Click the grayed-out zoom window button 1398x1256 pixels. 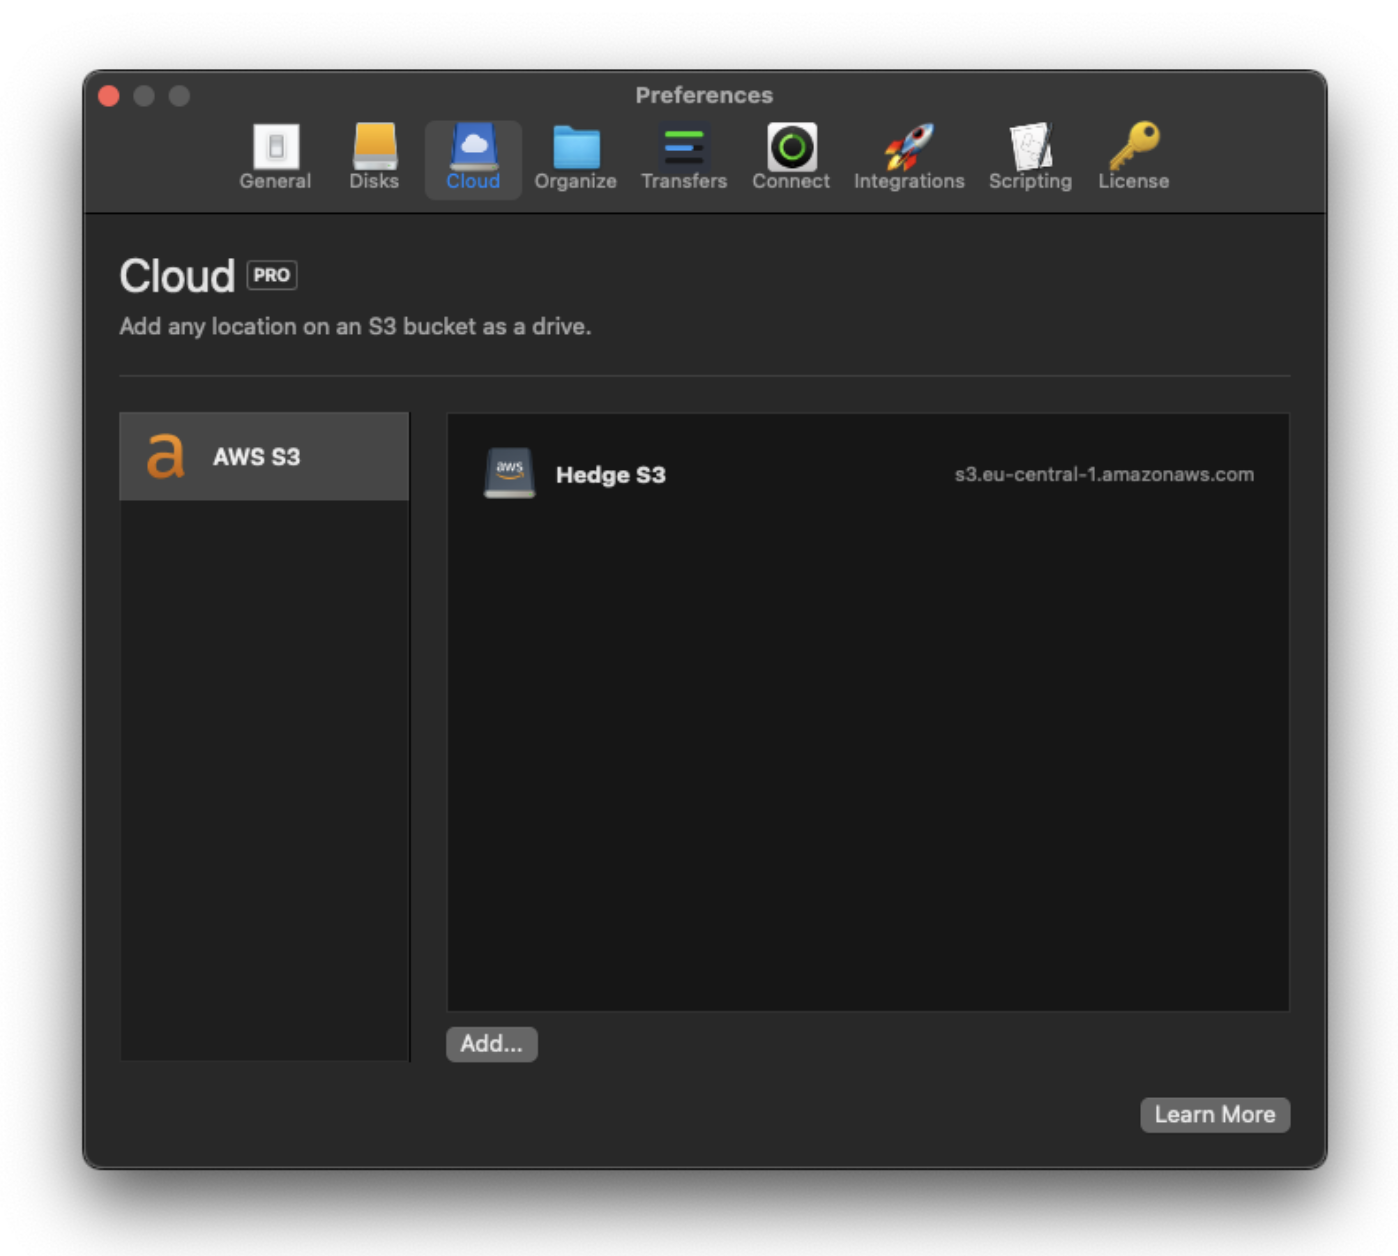click(x=179, y=96)
